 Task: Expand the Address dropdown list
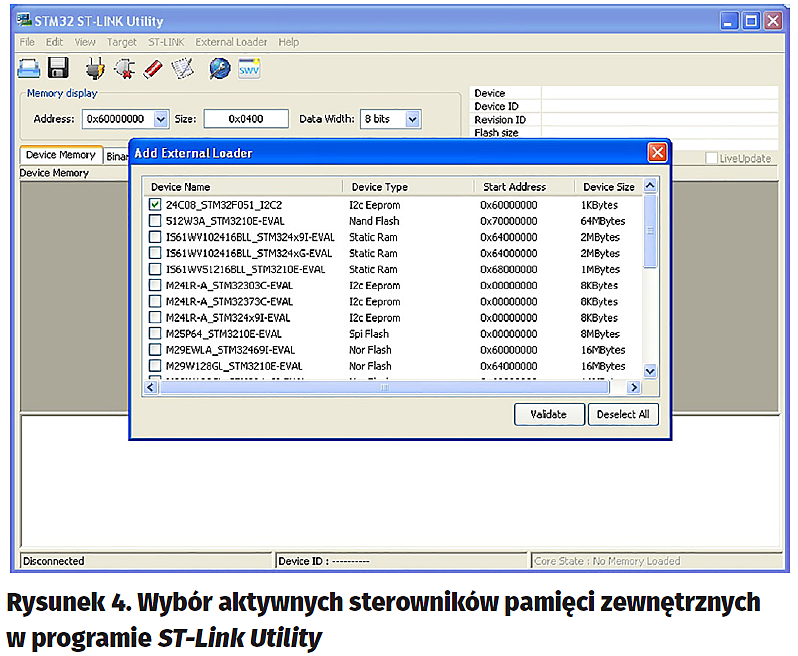(161, 119)
